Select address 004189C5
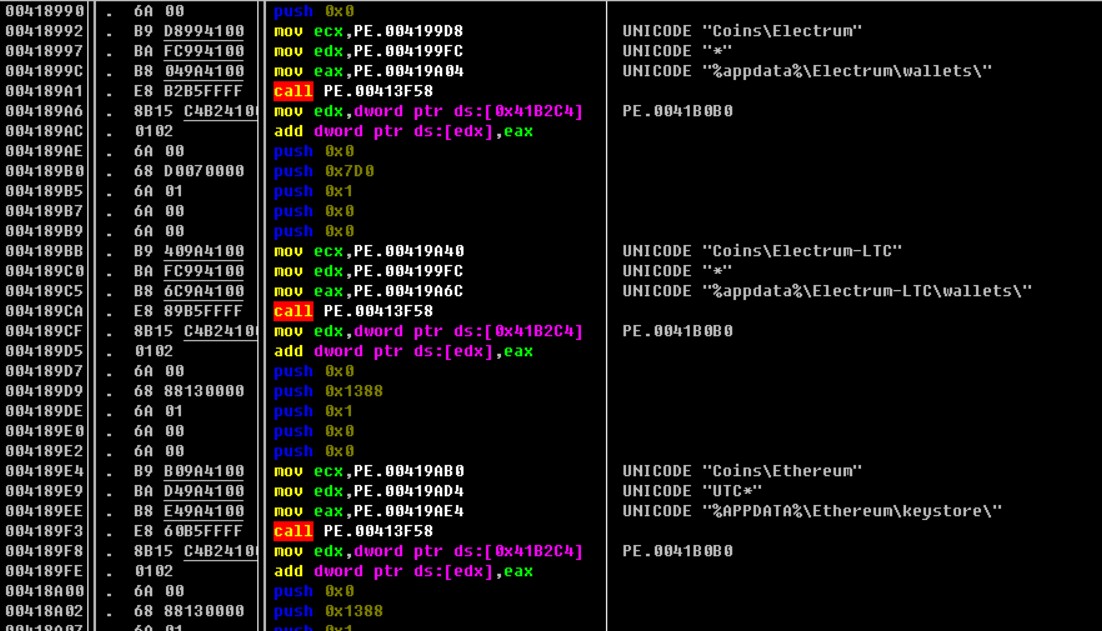 44,291
